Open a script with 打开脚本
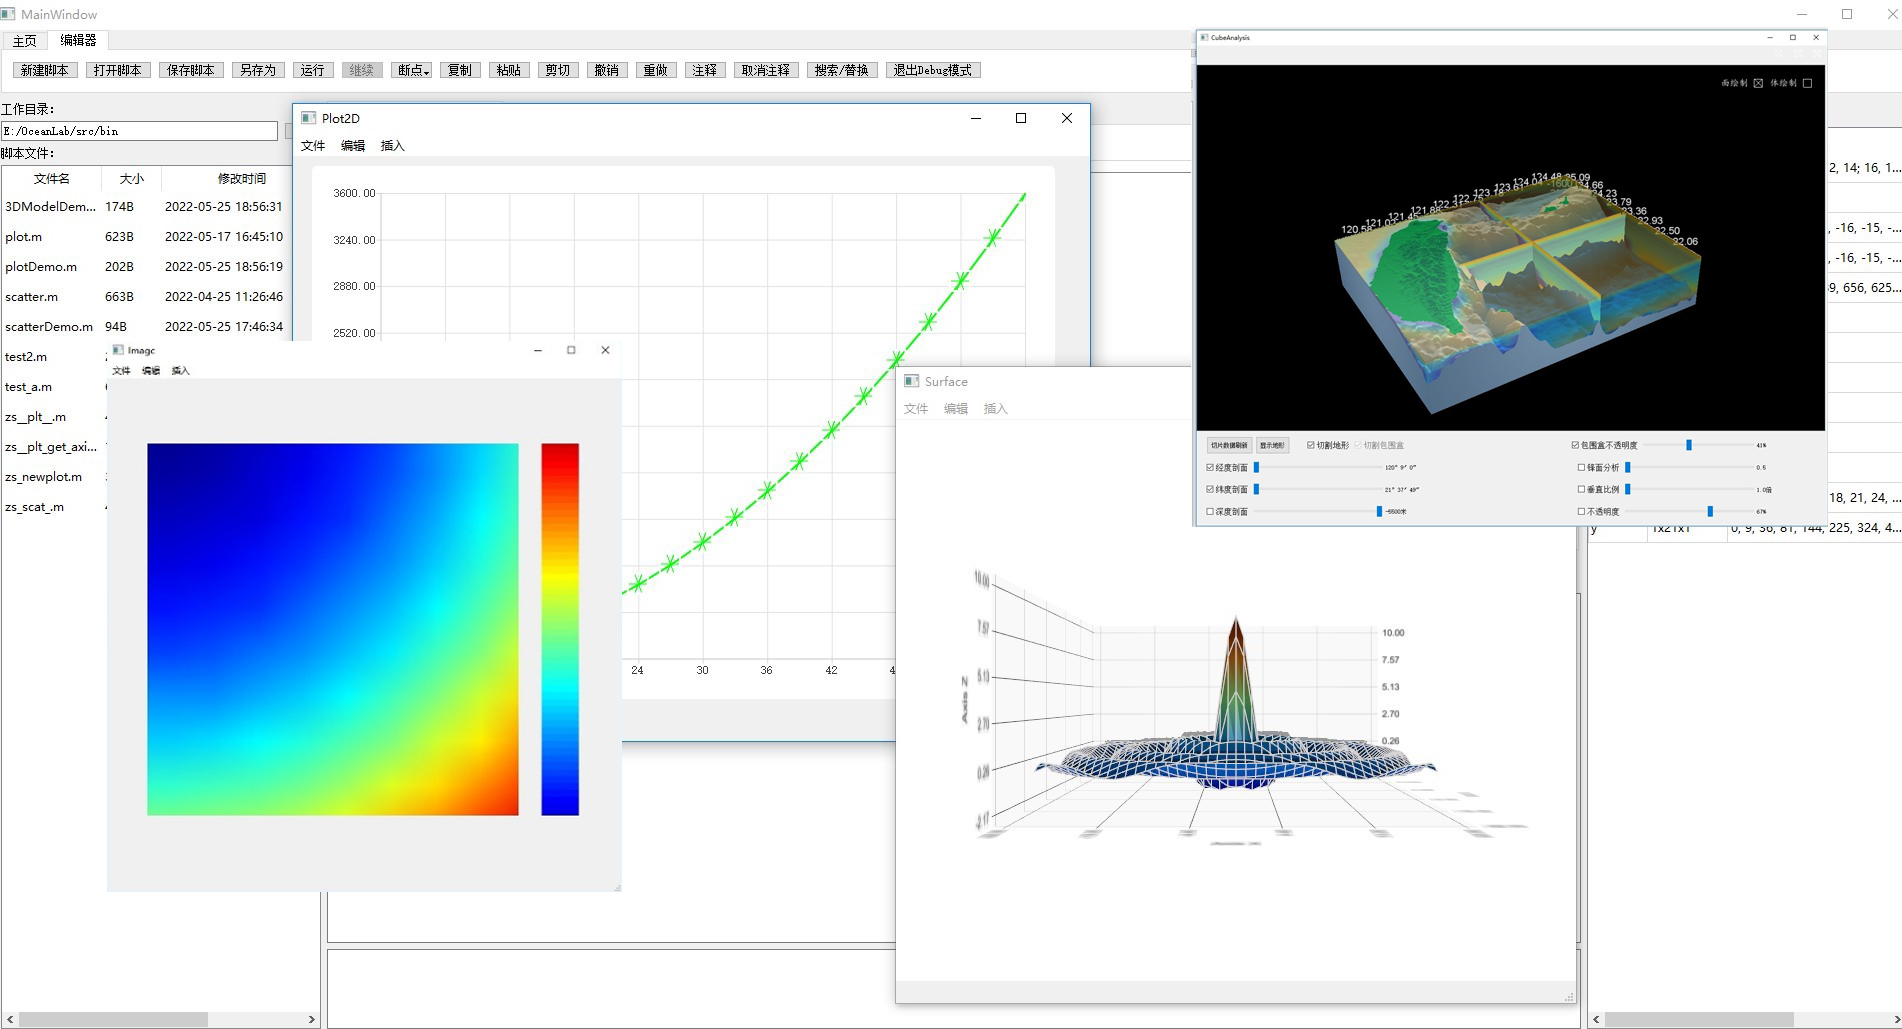1902x1029 pixels. pos(118,70)
